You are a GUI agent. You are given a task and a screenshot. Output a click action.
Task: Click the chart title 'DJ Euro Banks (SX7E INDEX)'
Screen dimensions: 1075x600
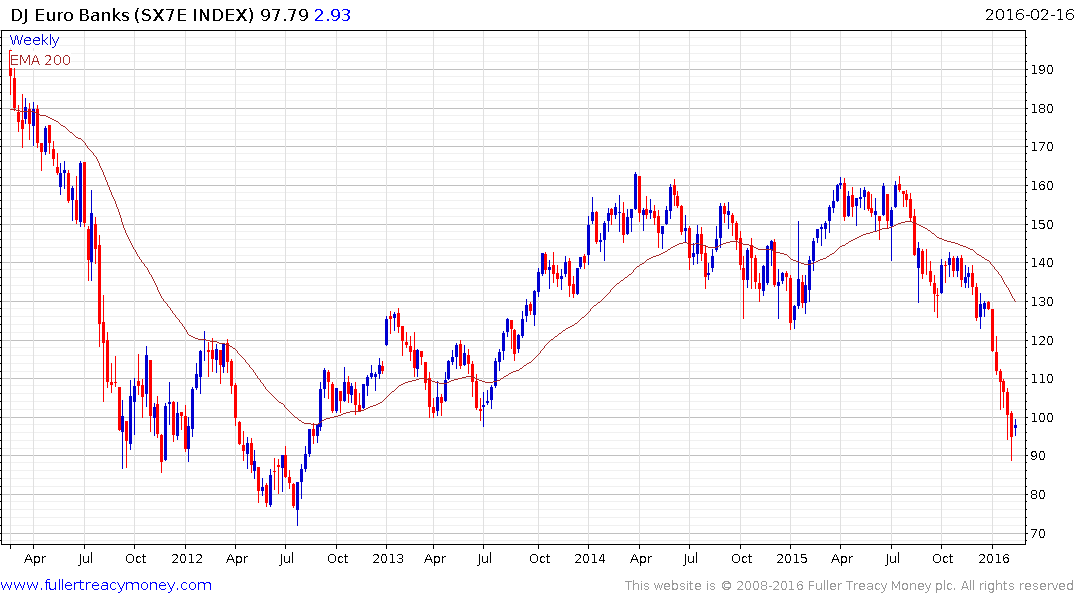click(132, 14)
